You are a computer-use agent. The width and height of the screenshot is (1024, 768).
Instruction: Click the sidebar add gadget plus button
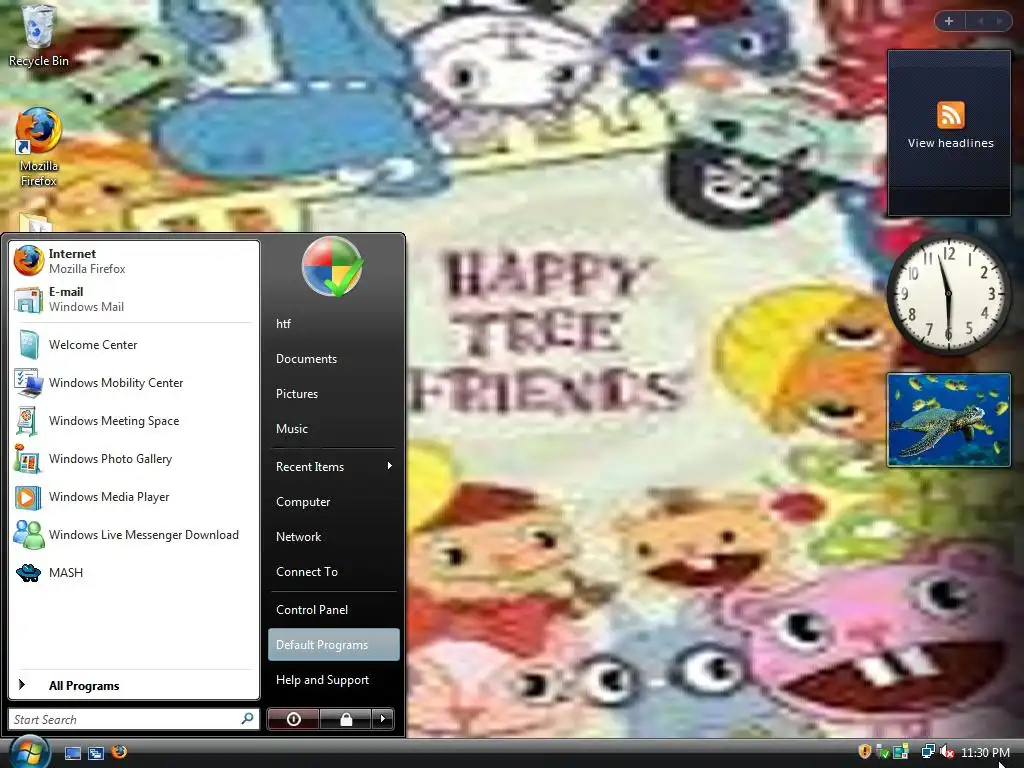click(x=949, y=21)
